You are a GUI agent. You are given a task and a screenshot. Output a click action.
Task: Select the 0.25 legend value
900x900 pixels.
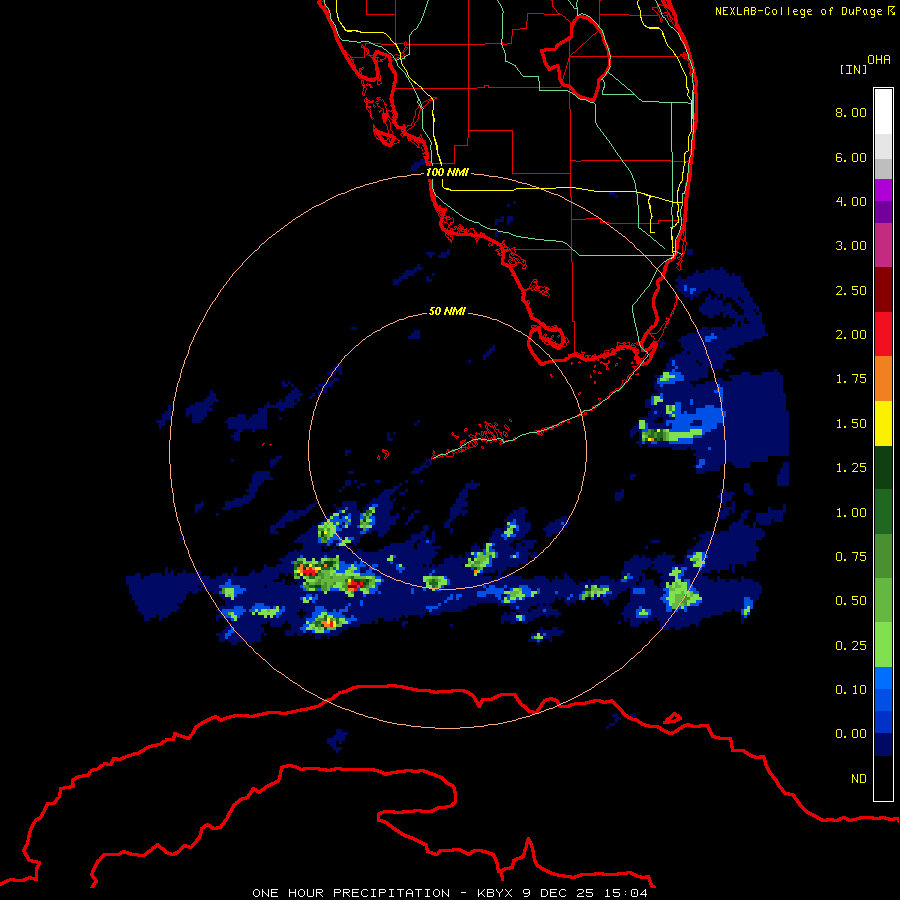pos(851,646)
